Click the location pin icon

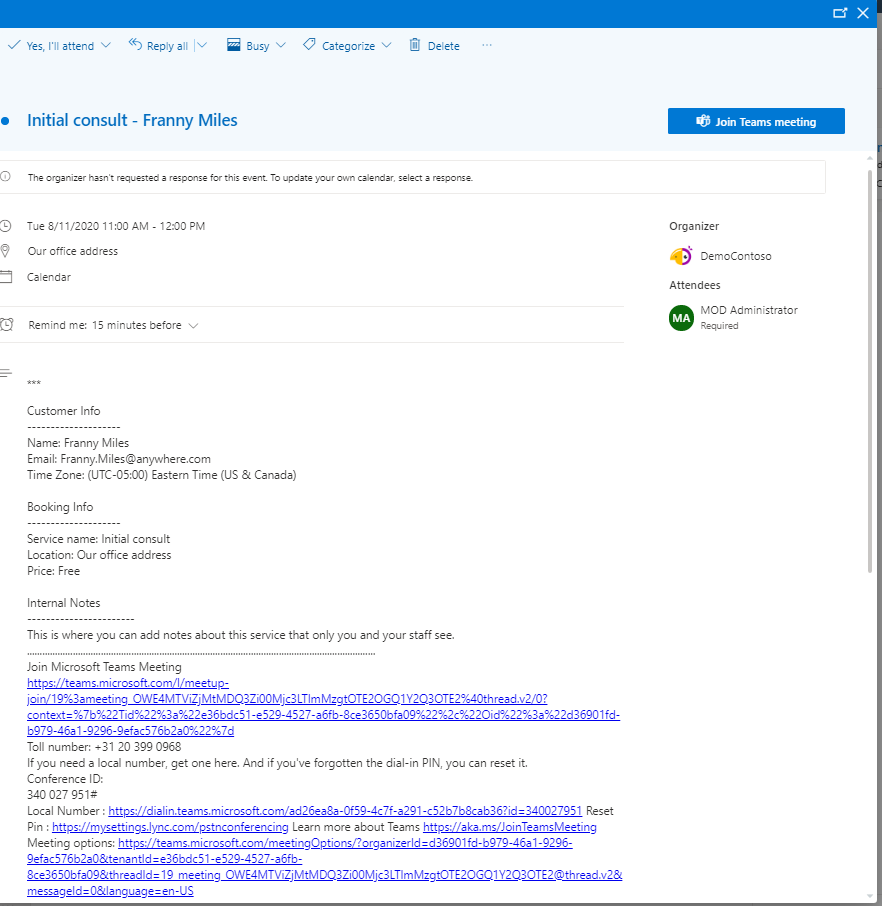pos(5,251)
